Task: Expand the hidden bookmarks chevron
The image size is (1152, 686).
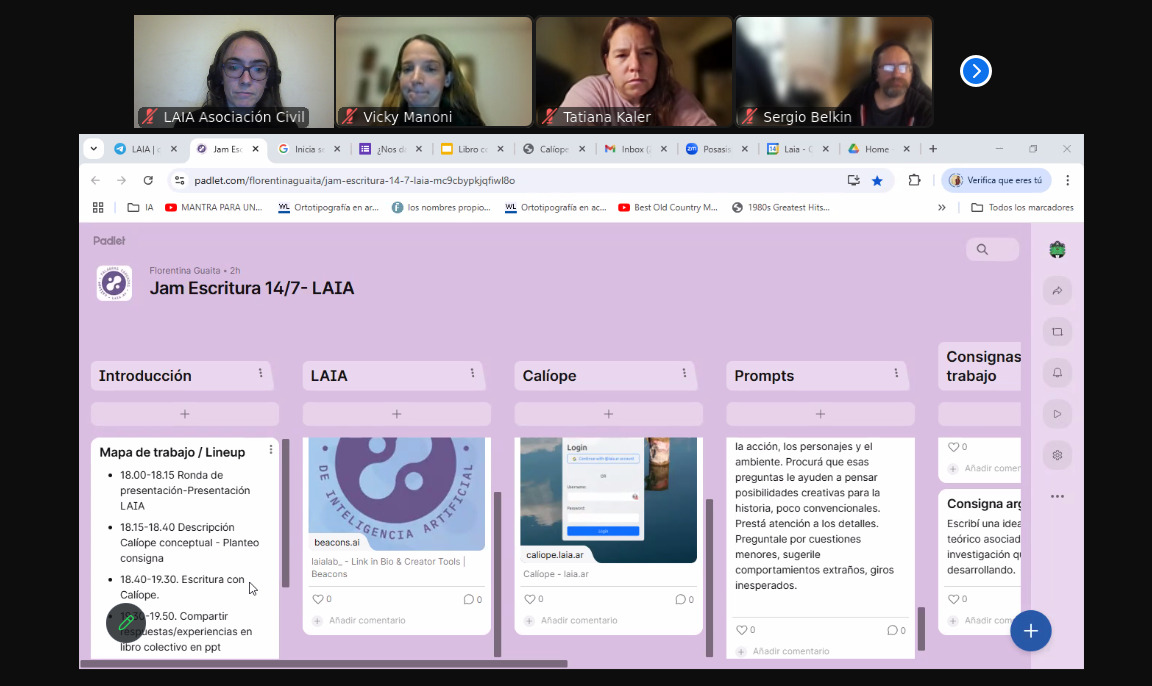Action: click(942, 208)
